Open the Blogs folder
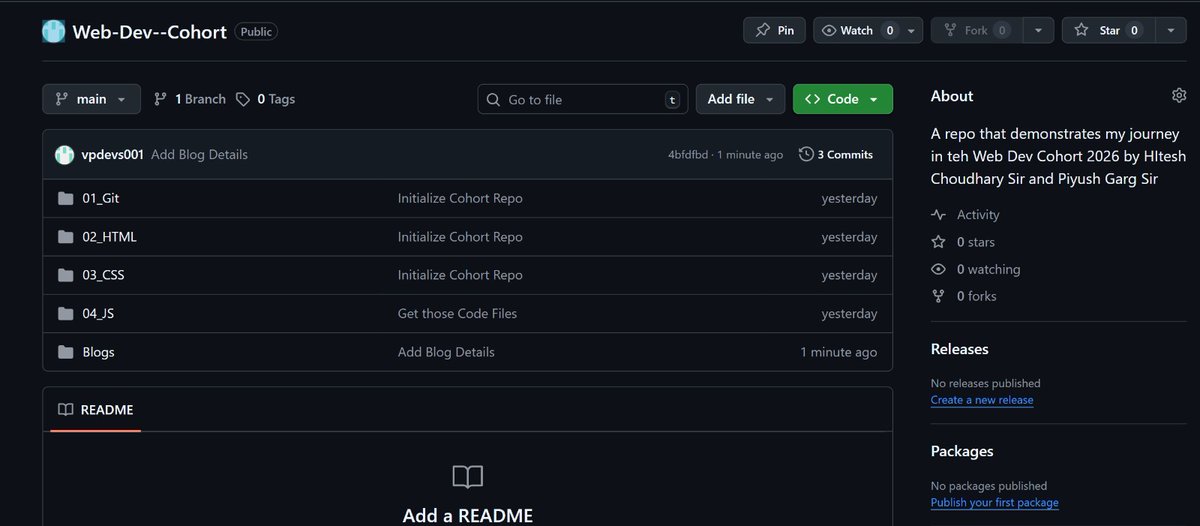 tap(99, 352)
